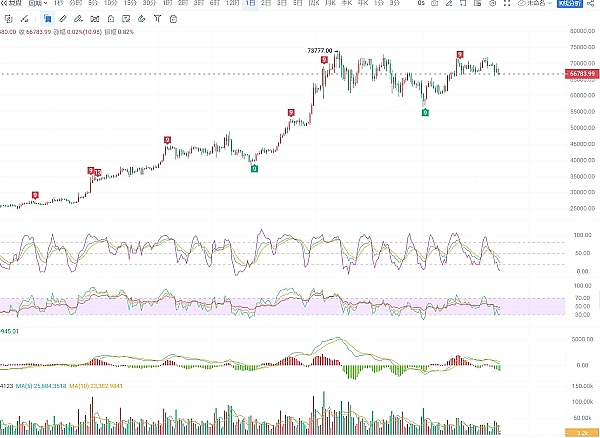This screenshot has height=438, width=600.
Task: Click the share icon at top right
Action: [590, 3]
